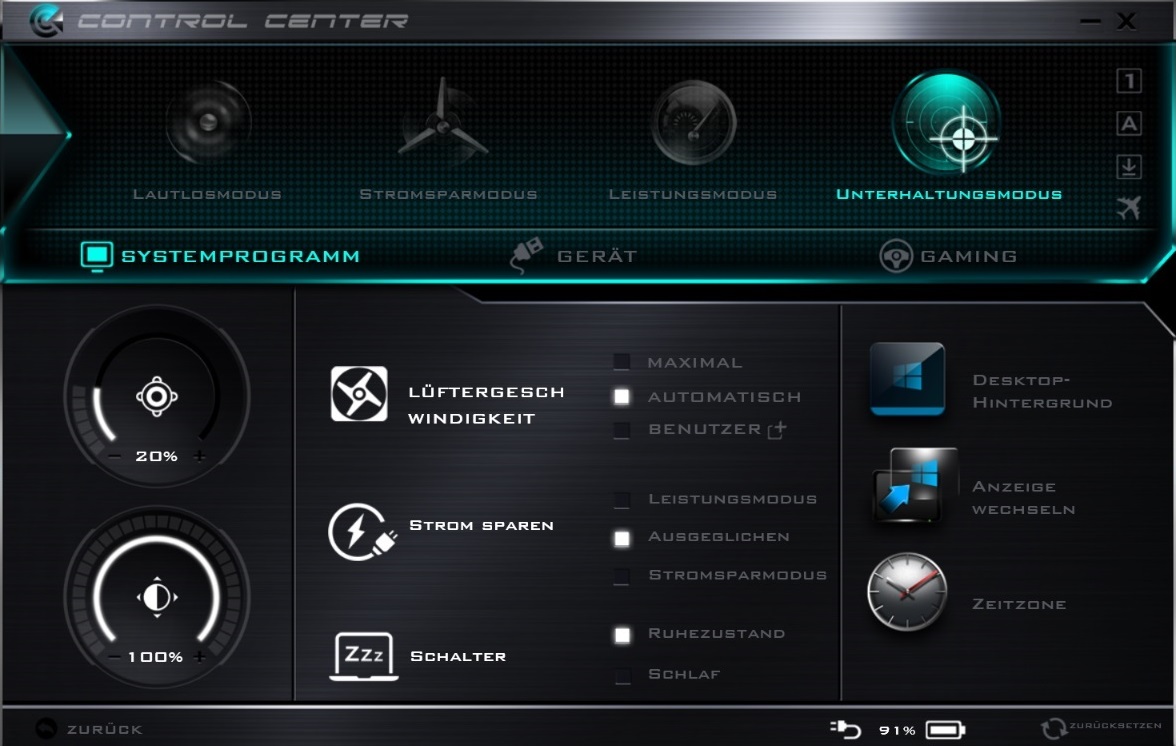Image resolution: width=1176 pixels, height=746 pixels.
Task: Select Benutzer fan speed option
Action: [622, 430]
